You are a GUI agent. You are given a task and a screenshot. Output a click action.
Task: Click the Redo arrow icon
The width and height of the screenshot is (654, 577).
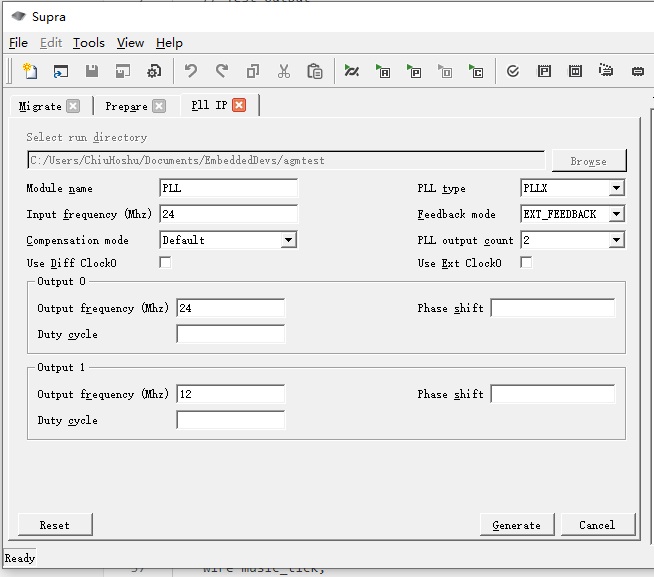tap(222, 71)
